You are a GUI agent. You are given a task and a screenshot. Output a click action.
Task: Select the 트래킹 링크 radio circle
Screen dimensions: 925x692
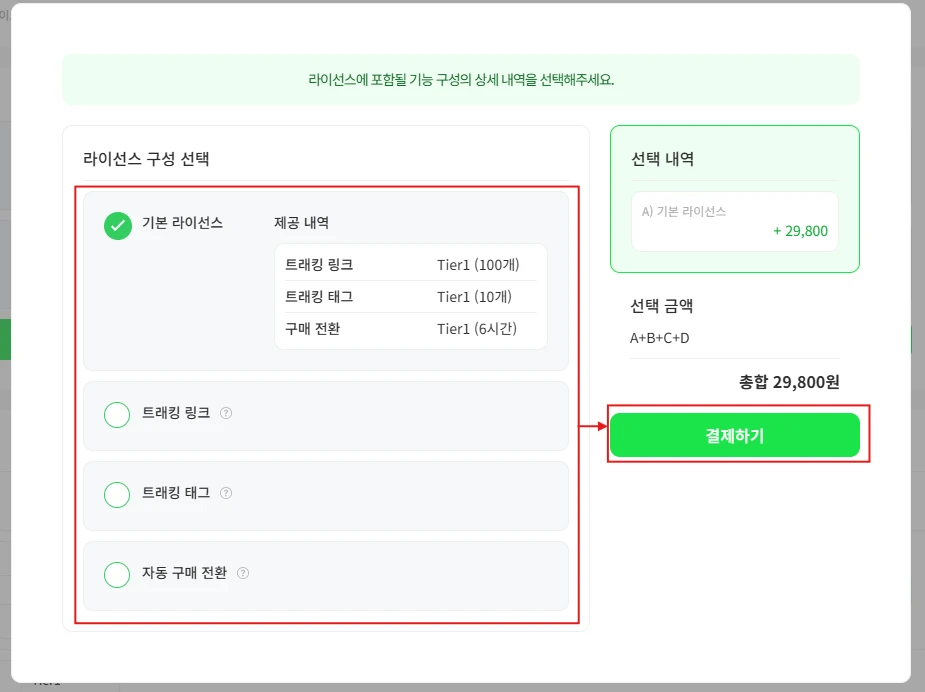tap(117, 414)
